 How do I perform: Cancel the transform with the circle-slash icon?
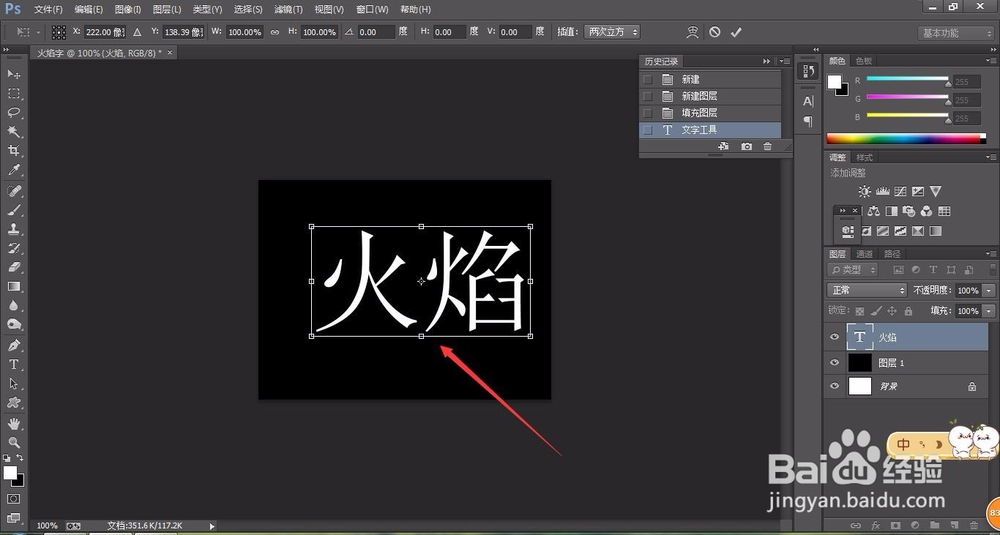pos(714,32)
